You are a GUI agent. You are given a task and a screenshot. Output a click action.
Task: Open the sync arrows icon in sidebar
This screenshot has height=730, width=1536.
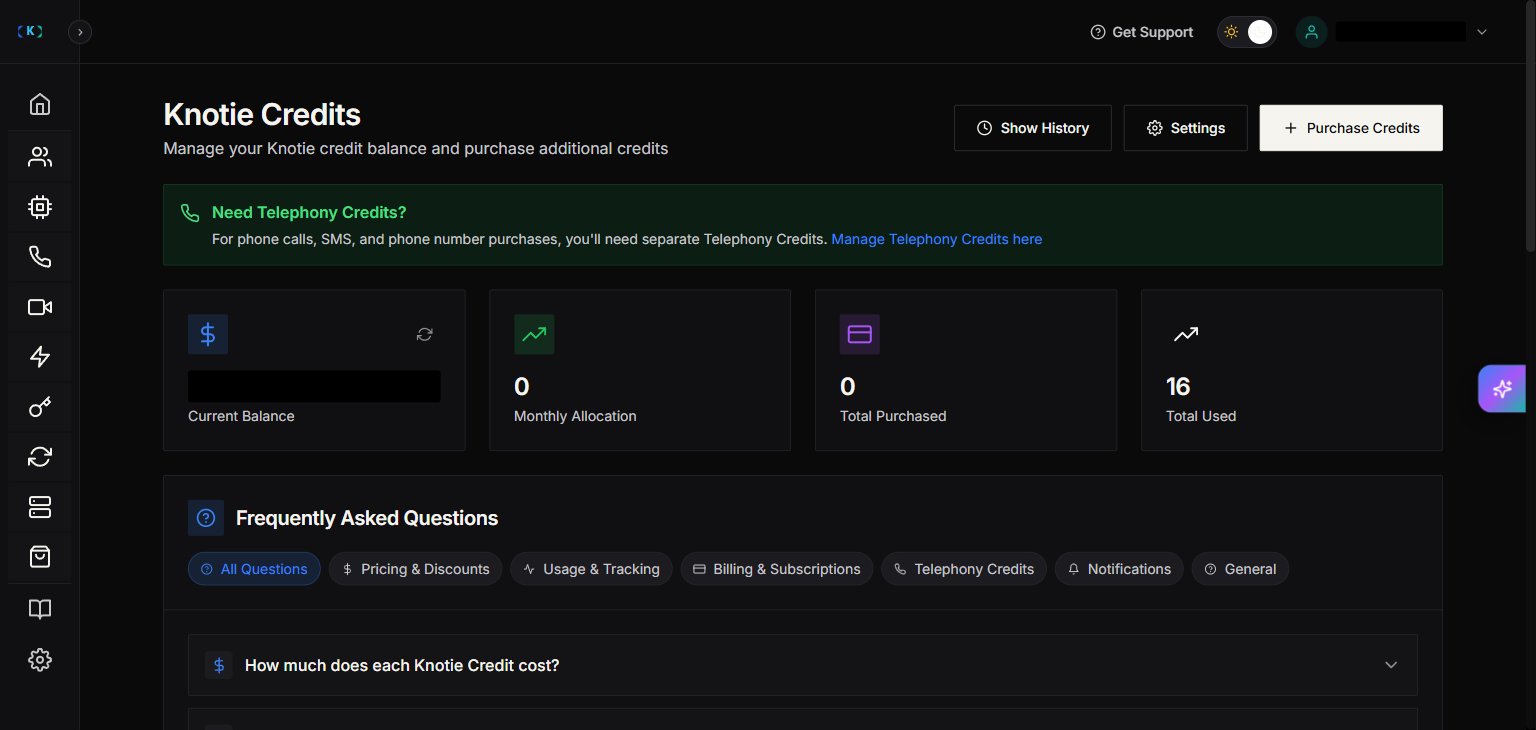[x=39, y=457]
